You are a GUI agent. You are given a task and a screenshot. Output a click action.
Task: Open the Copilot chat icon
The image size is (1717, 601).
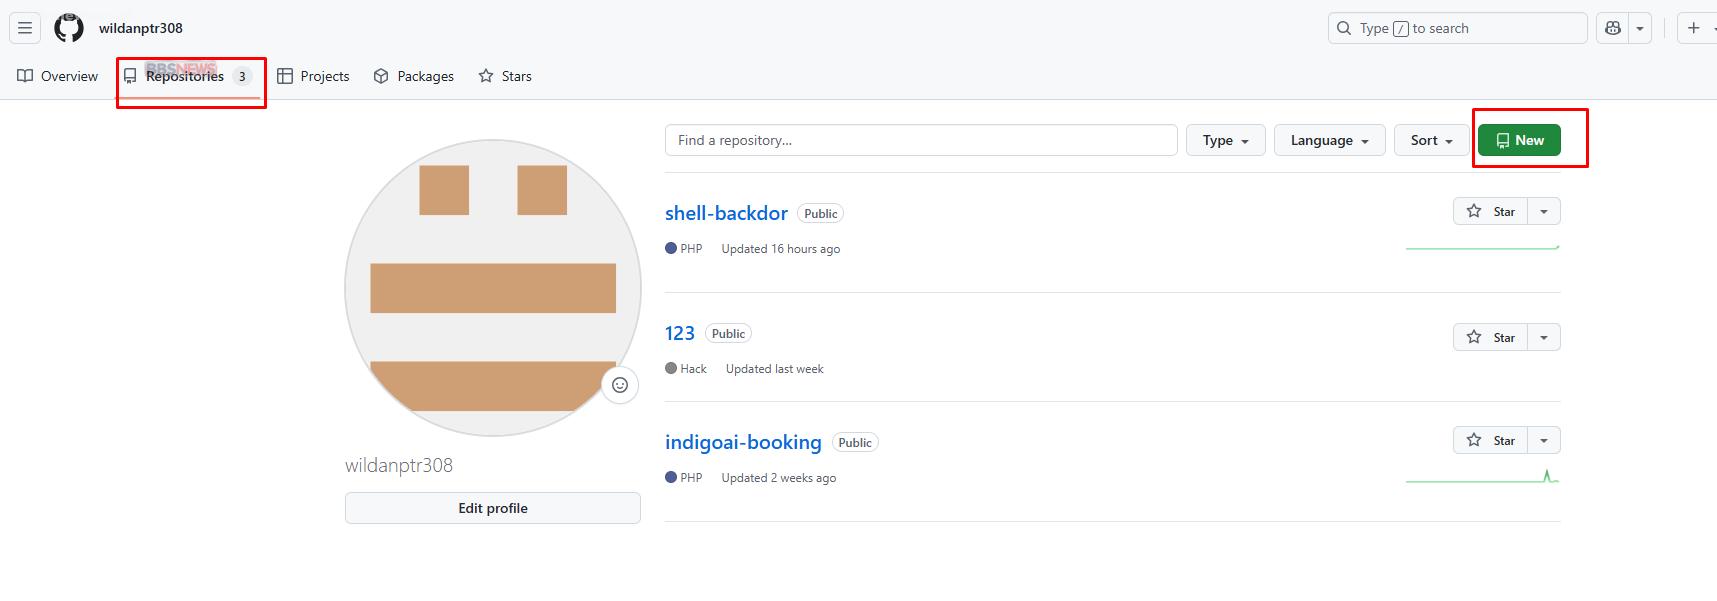pos(1613,28)
